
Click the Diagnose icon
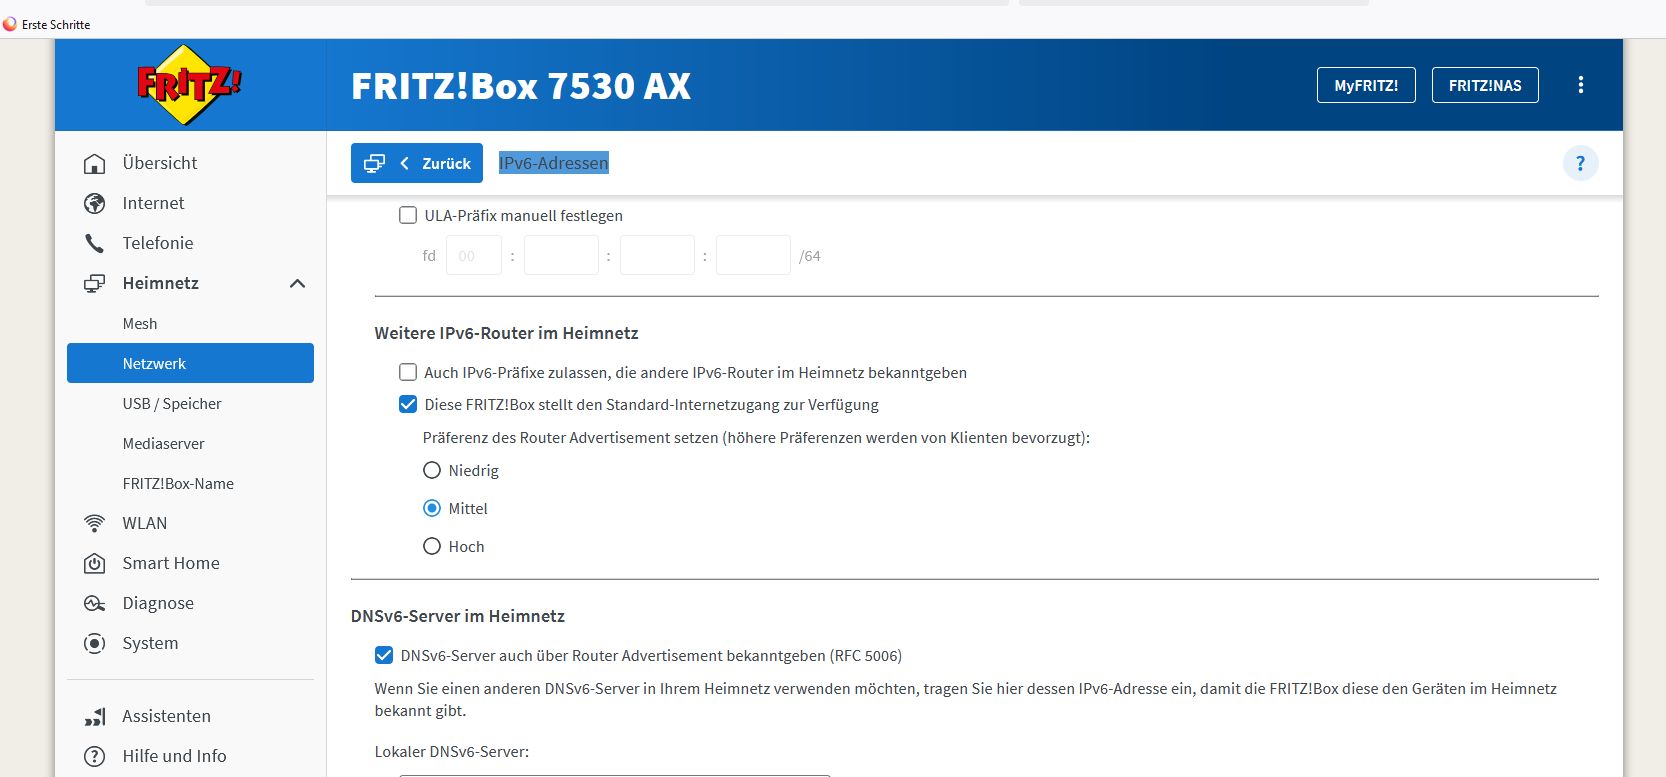pyautogui.click(x=94, y=603)
